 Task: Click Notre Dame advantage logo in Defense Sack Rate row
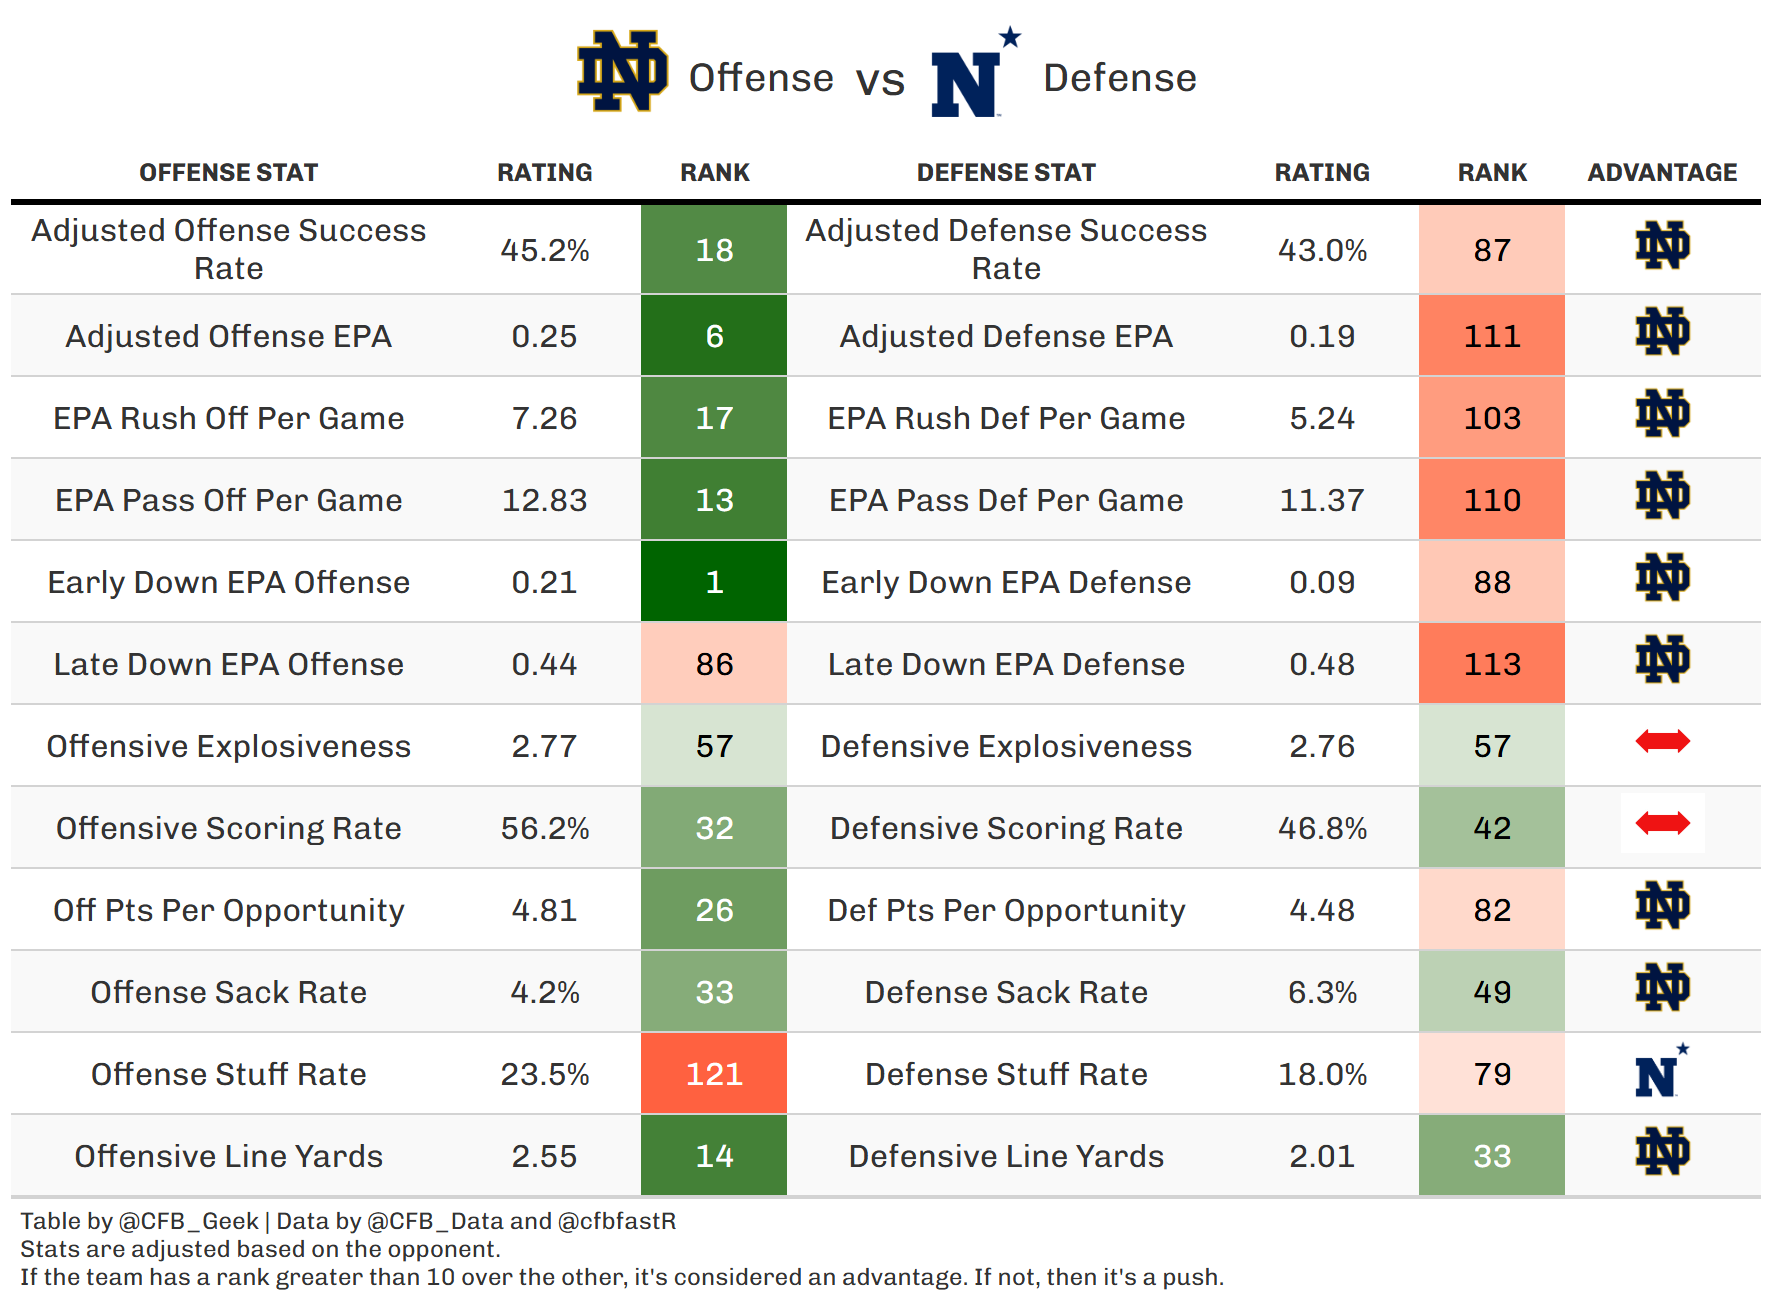pyautogui.click(x=1662, y=988)
